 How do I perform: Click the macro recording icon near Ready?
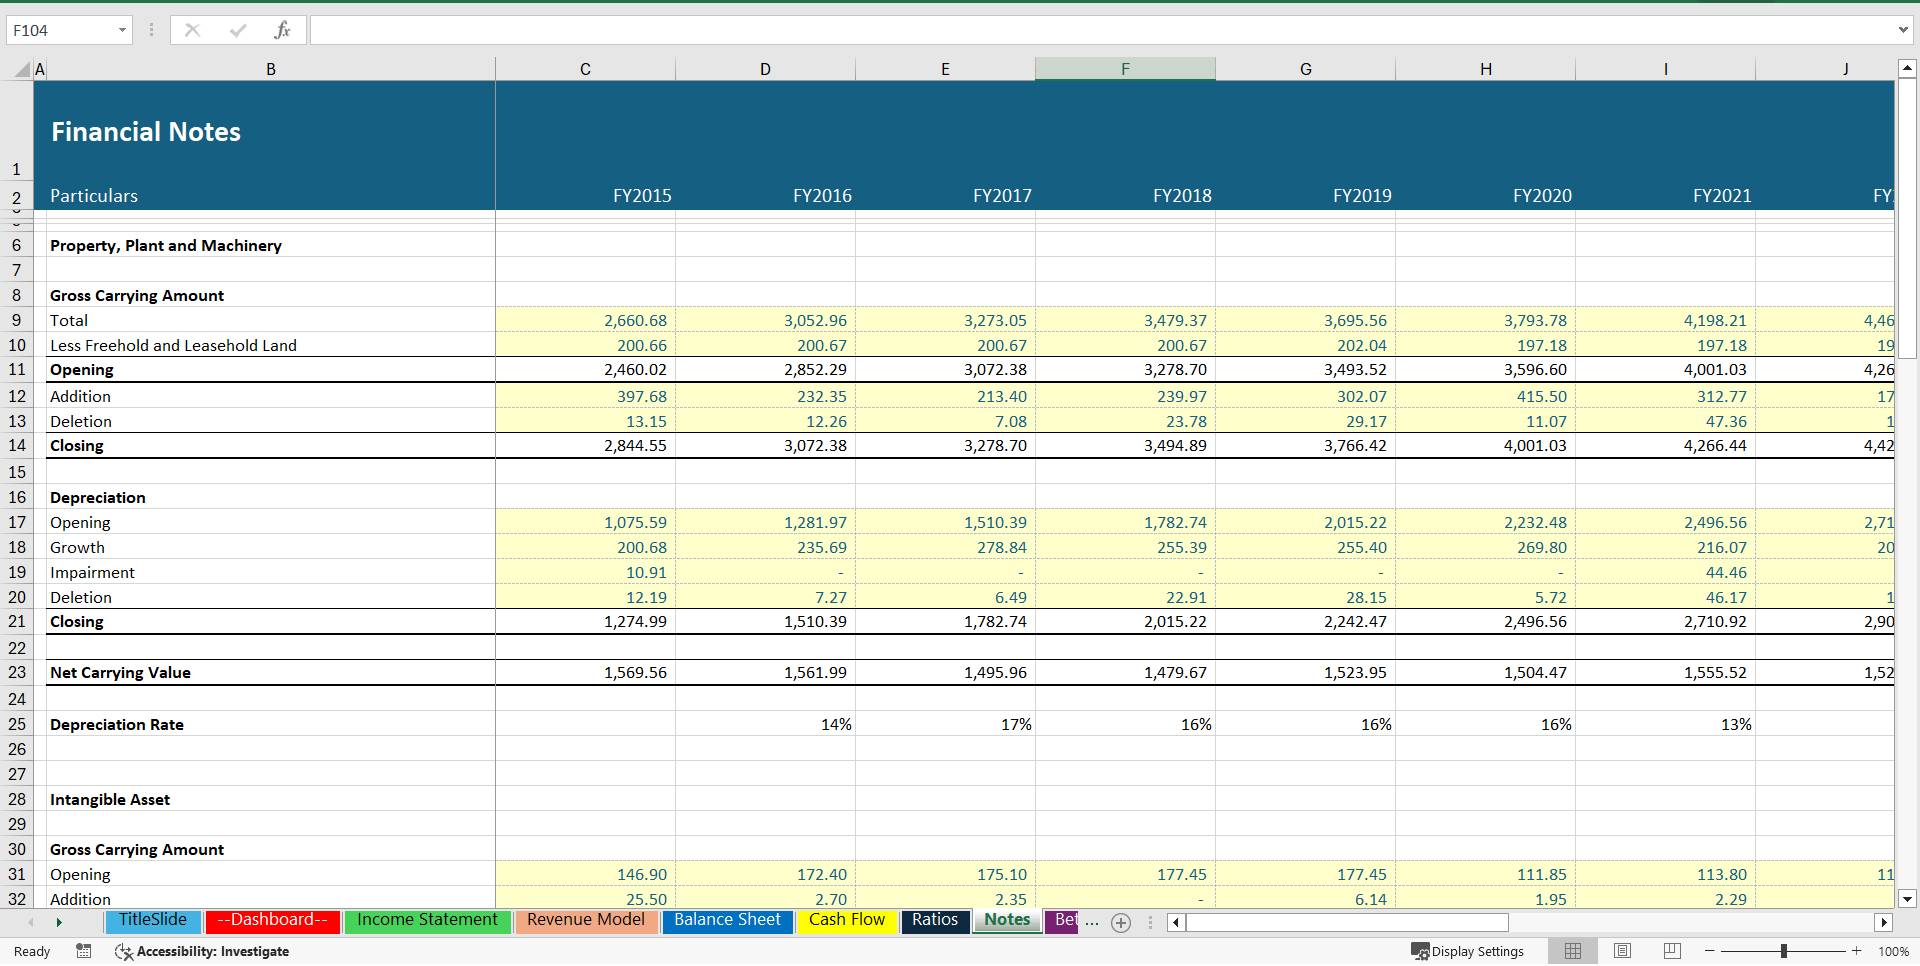[x=84, y=951]
